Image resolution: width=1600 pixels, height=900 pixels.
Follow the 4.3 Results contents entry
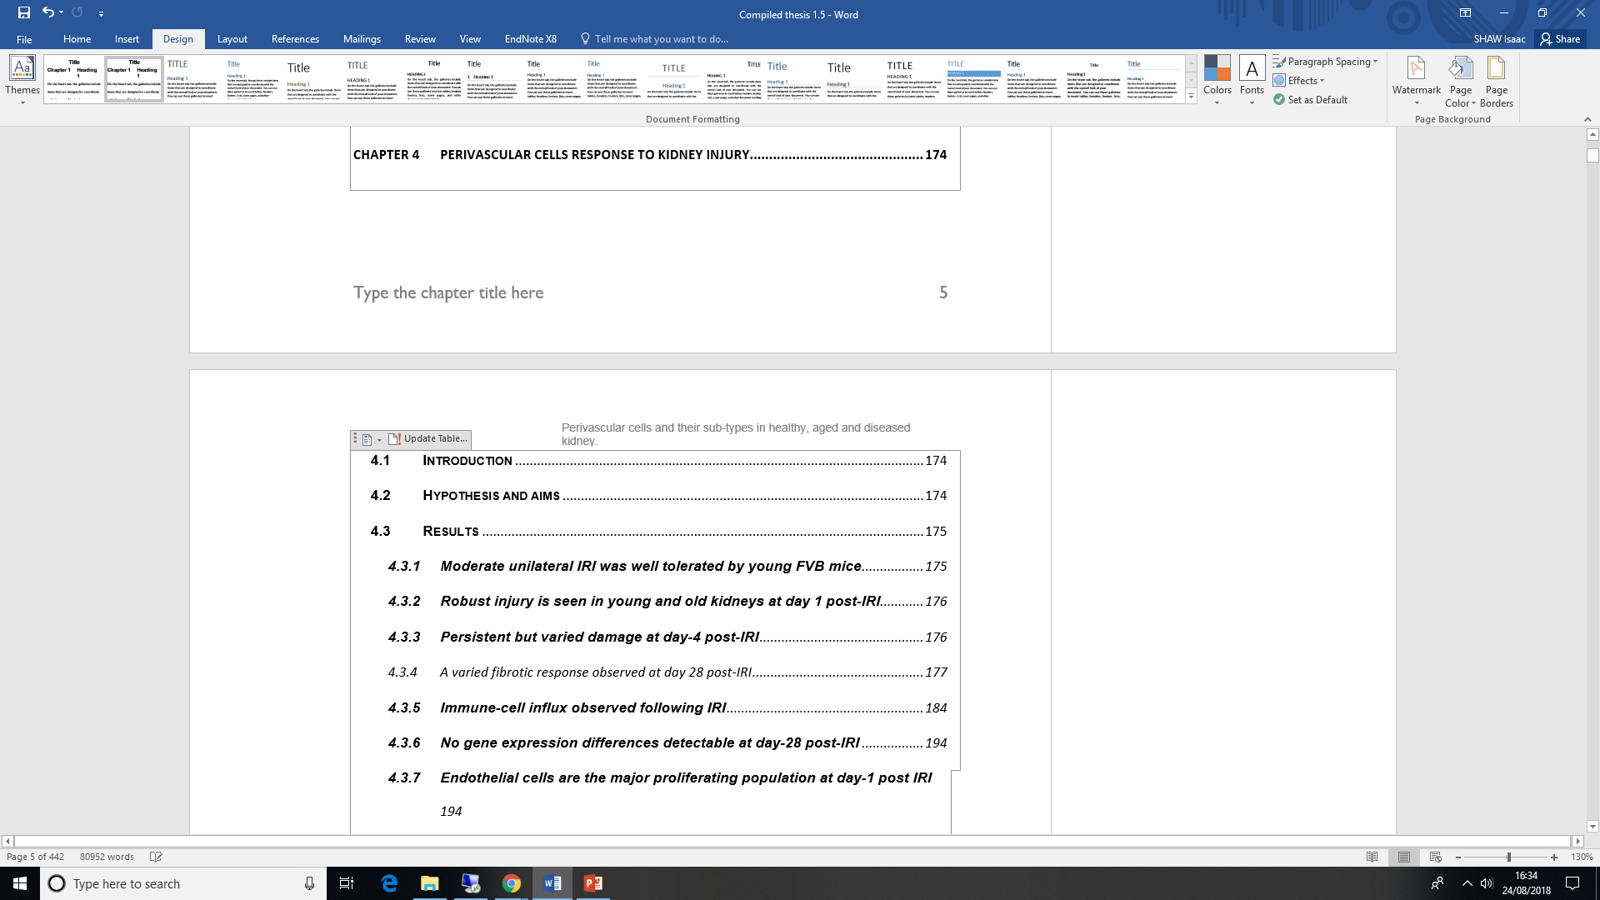[x=658, y=531]
